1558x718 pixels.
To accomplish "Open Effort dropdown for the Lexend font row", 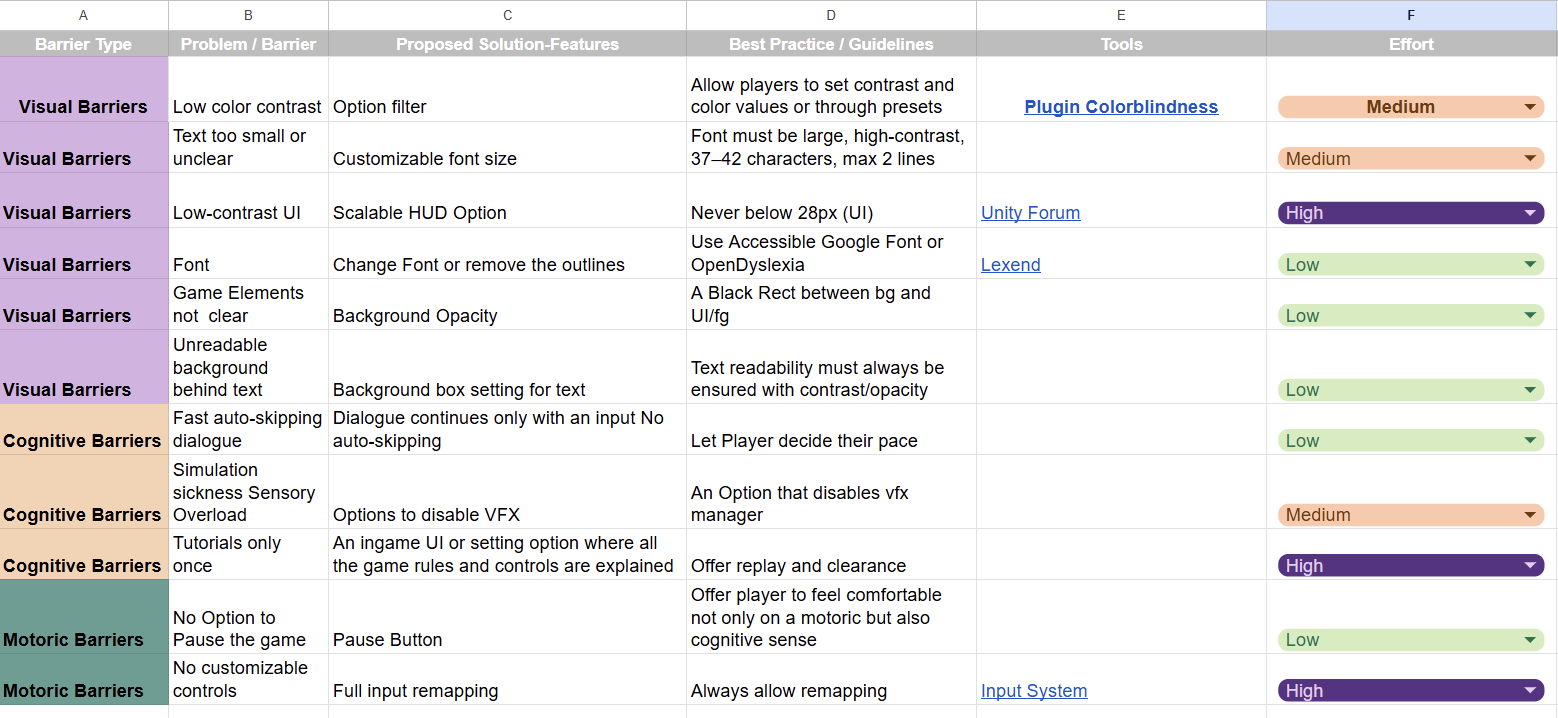I will point(1529,265).
